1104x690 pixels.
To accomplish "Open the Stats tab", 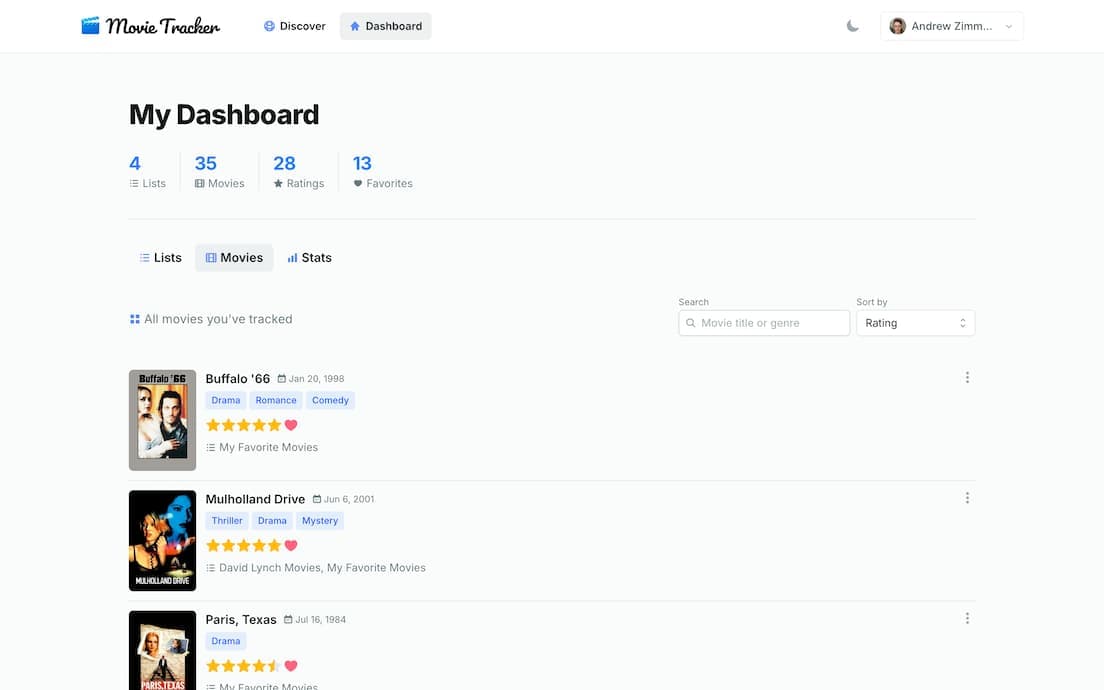I will click(309, 258).
